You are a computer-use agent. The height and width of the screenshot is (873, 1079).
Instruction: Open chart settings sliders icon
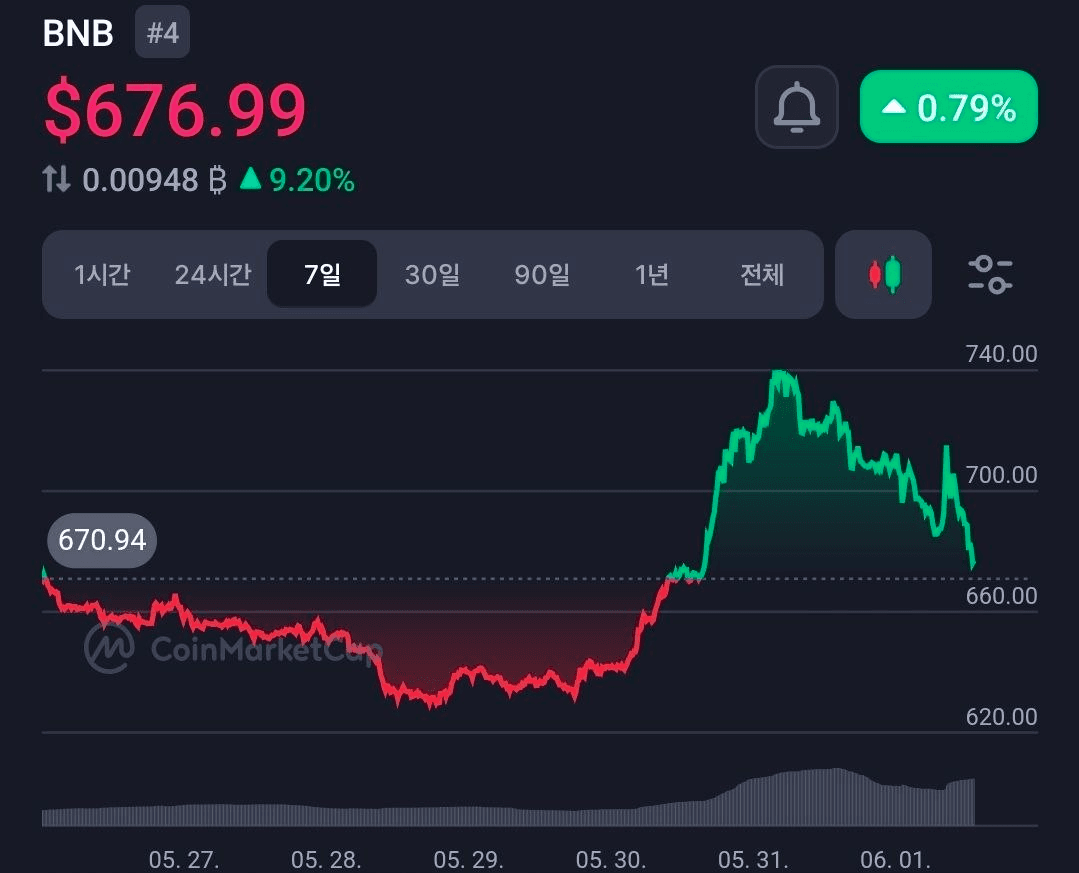[990, 274]
